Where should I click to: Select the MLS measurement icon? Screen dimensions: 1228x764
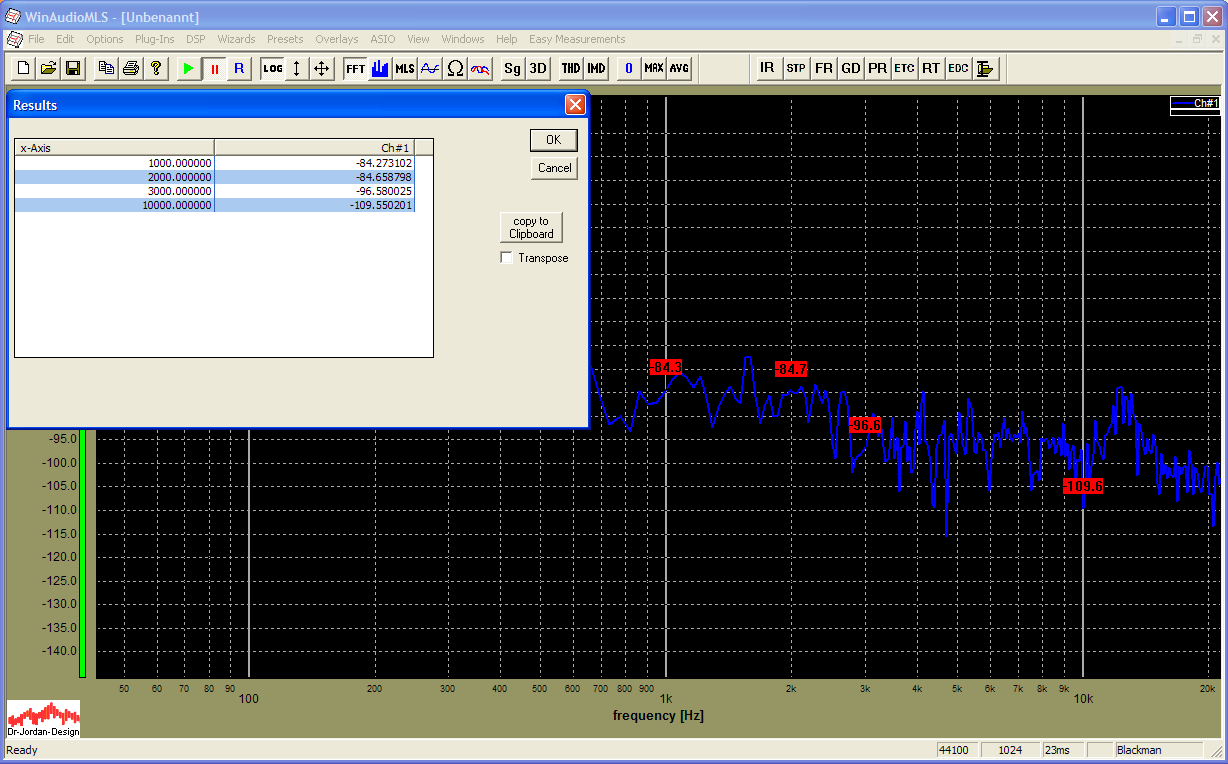[404, 68]
